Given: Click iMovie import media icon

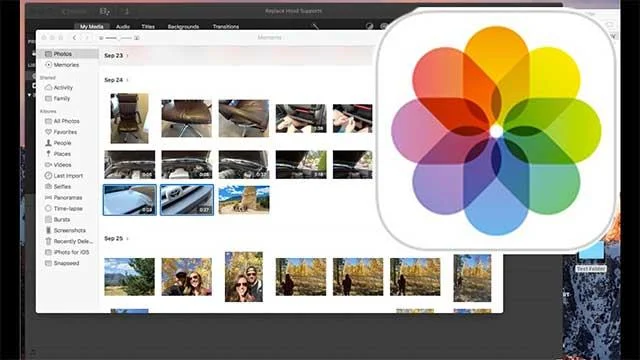Looking at the screenshot, I should click(104, 11).
